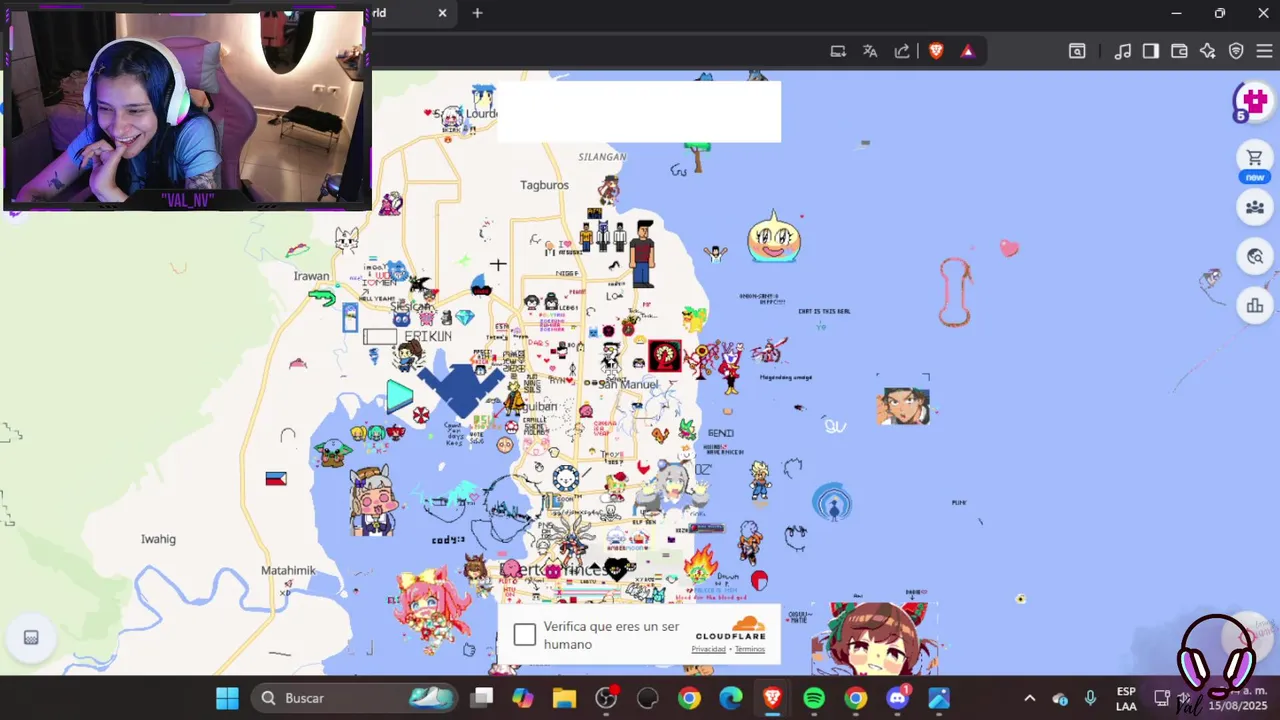Open the media playback music note icon
The width and height of the screenshot is (1280, 720).
(1123, 51)
